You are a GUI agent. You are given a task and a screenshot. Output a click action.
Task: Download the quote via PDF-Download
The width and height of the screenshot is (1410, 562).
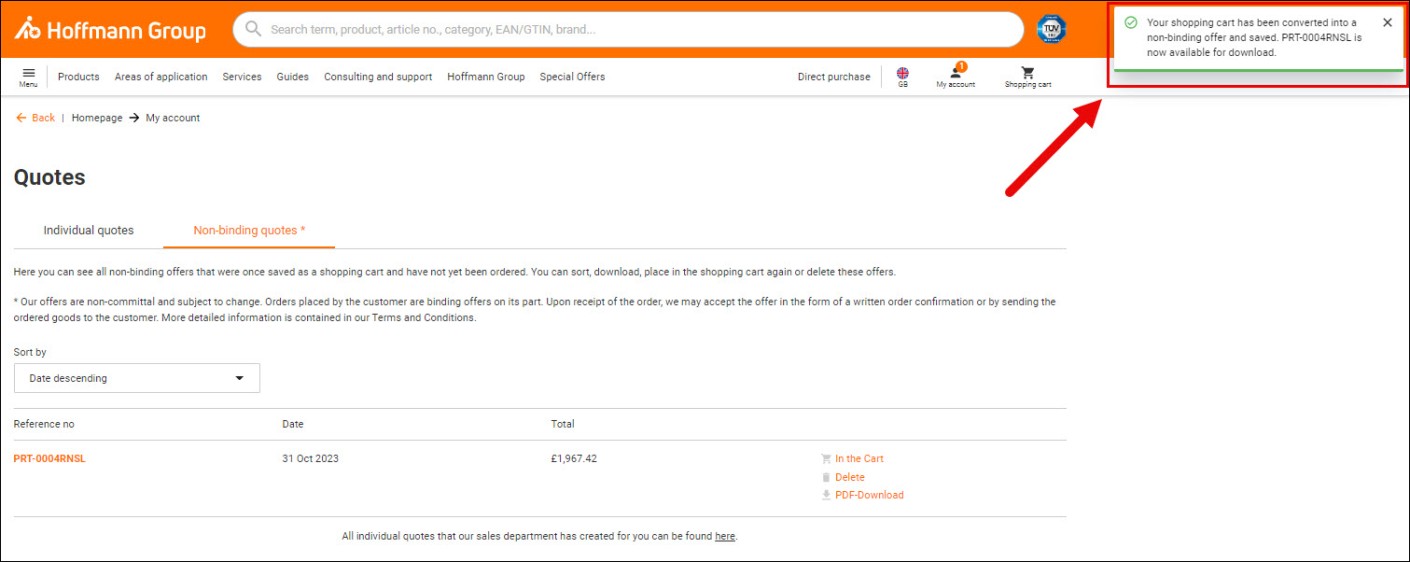coord(868,495)
